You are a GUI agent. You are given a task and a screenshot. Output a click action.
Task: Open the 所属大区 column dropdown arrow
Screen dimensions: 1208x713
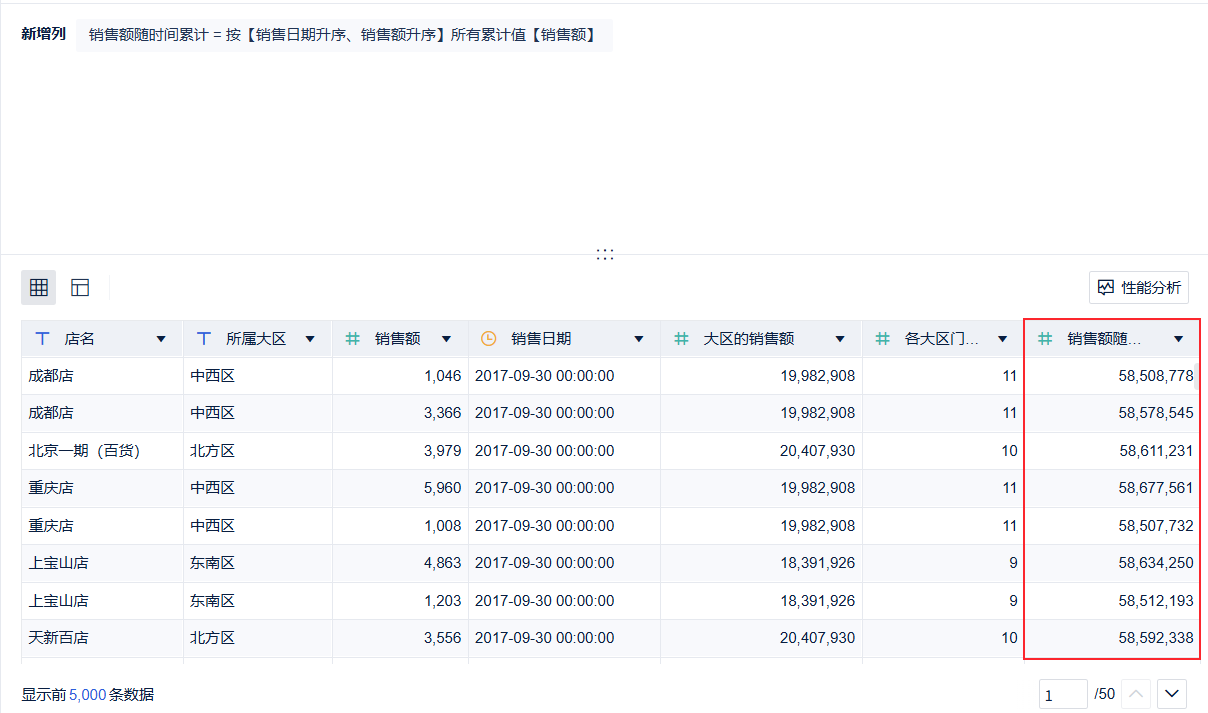tap(310, 339)
